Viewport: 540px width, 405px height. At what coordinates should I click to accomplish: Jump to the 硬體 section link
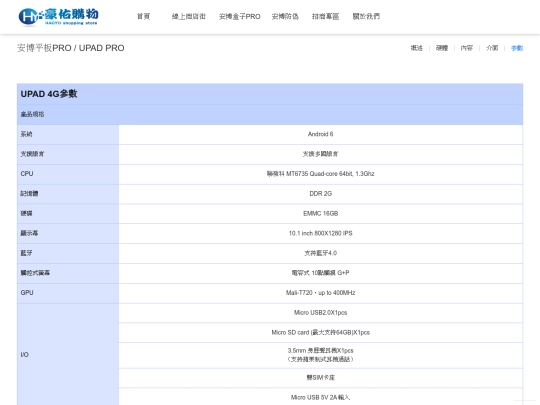tap(442, 48)
